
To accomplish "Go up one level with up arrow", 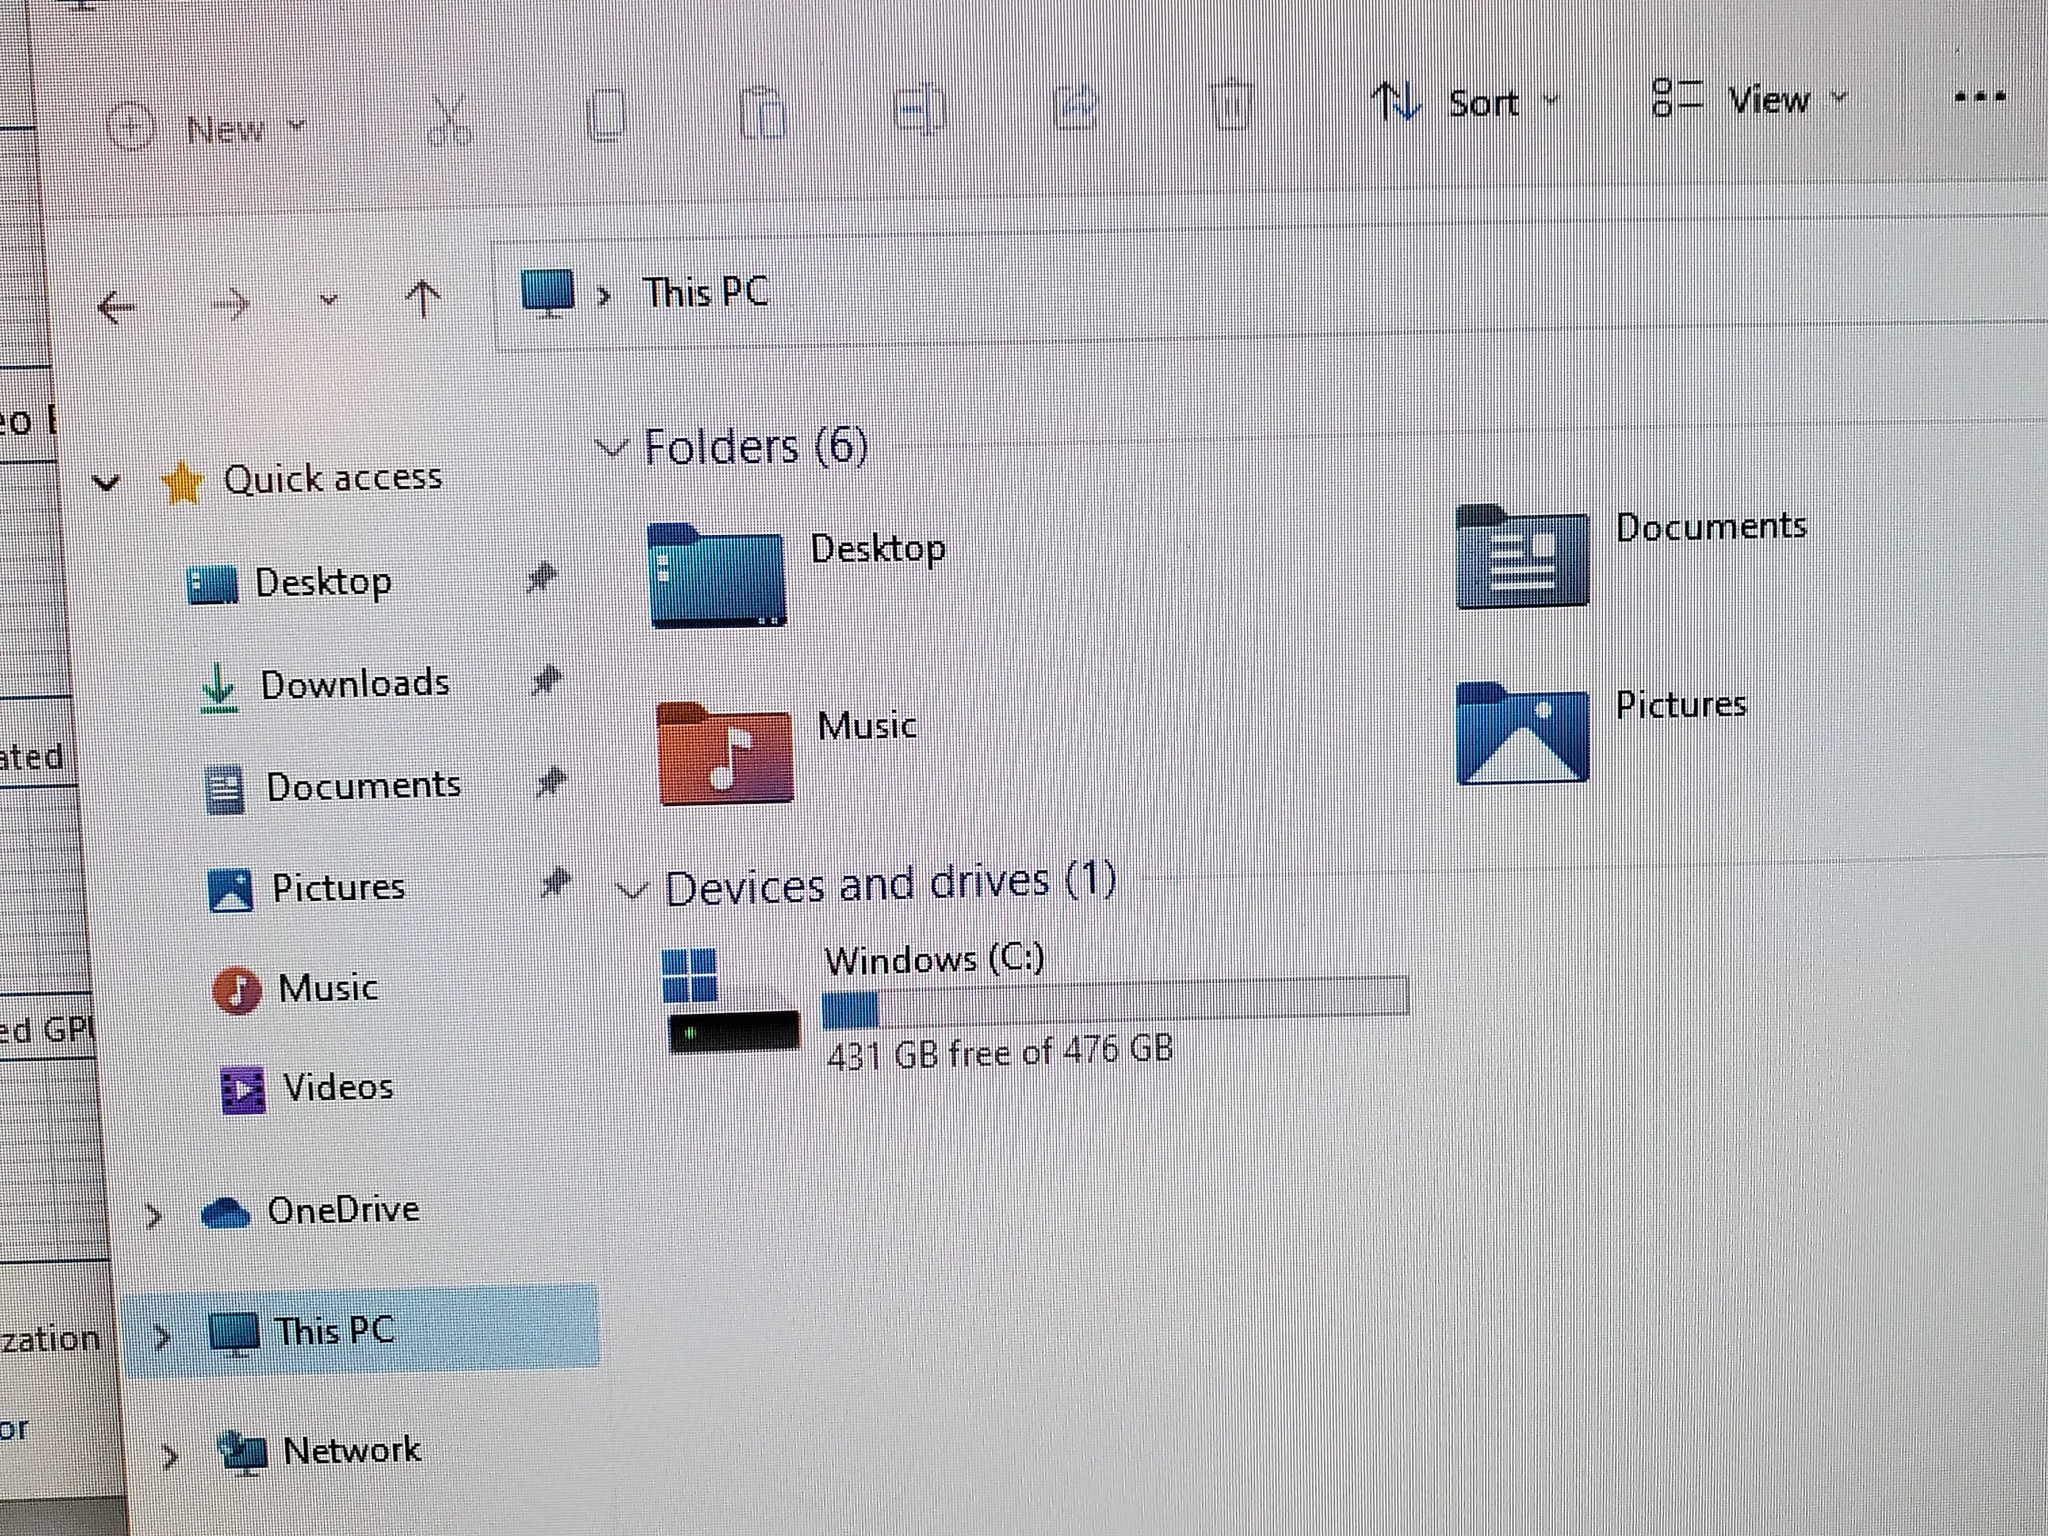I will pyautogui.click(x=423, y=298).
